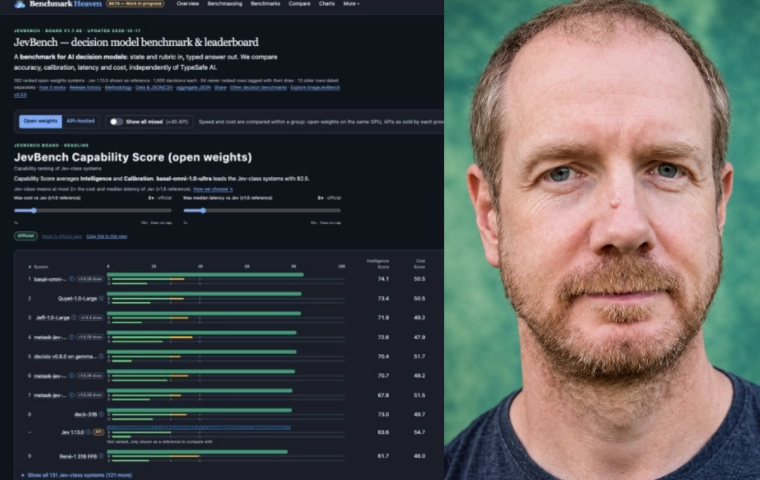The height and width of the screenshot is (480, 760).
Task: Select the API-hosted segment
Action: point(80,121)
